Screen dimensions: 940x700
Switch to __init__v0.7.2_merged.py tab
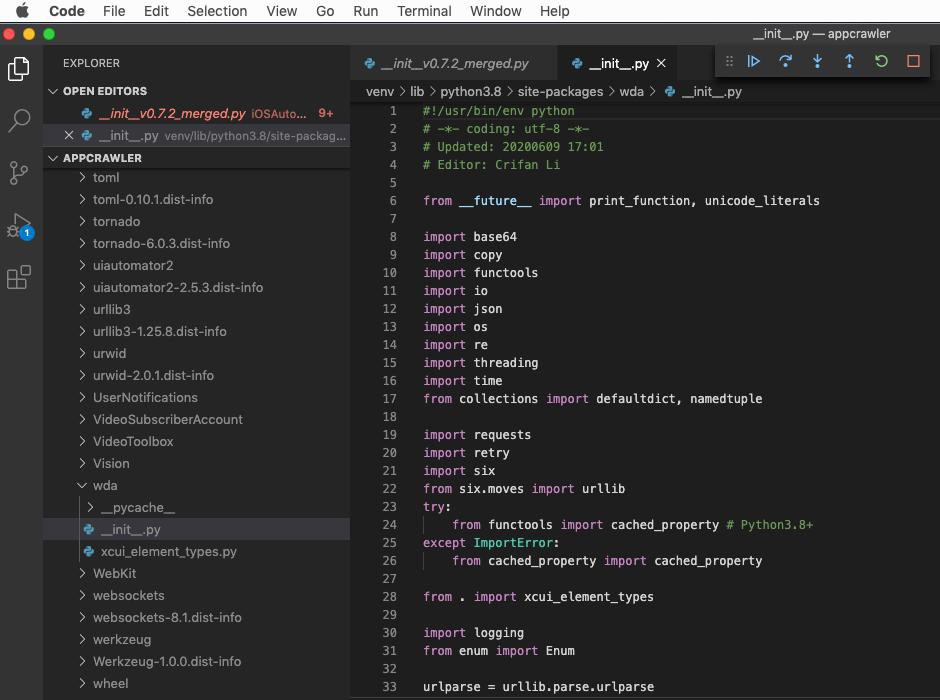point(454,63)
